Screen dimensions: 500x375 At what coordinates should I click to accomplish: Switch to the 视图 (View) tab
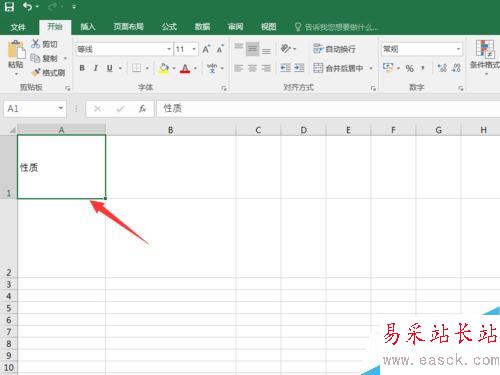269,27
